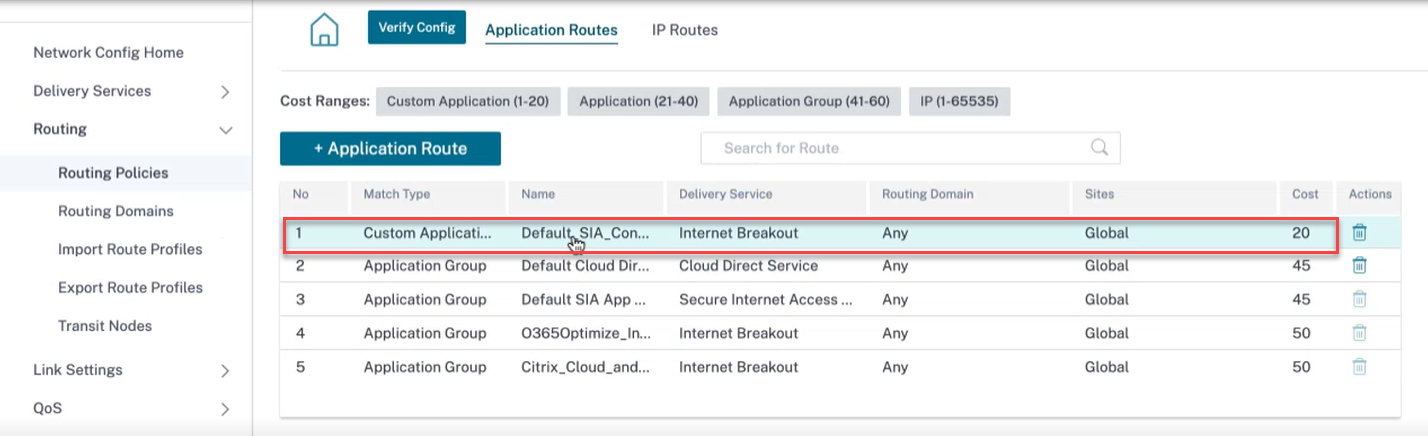Click Internet Breakout in Citrix_Cloud row
Viewport: 1428px width, 436px height.
pyautogui.click(x=738, y=367)
